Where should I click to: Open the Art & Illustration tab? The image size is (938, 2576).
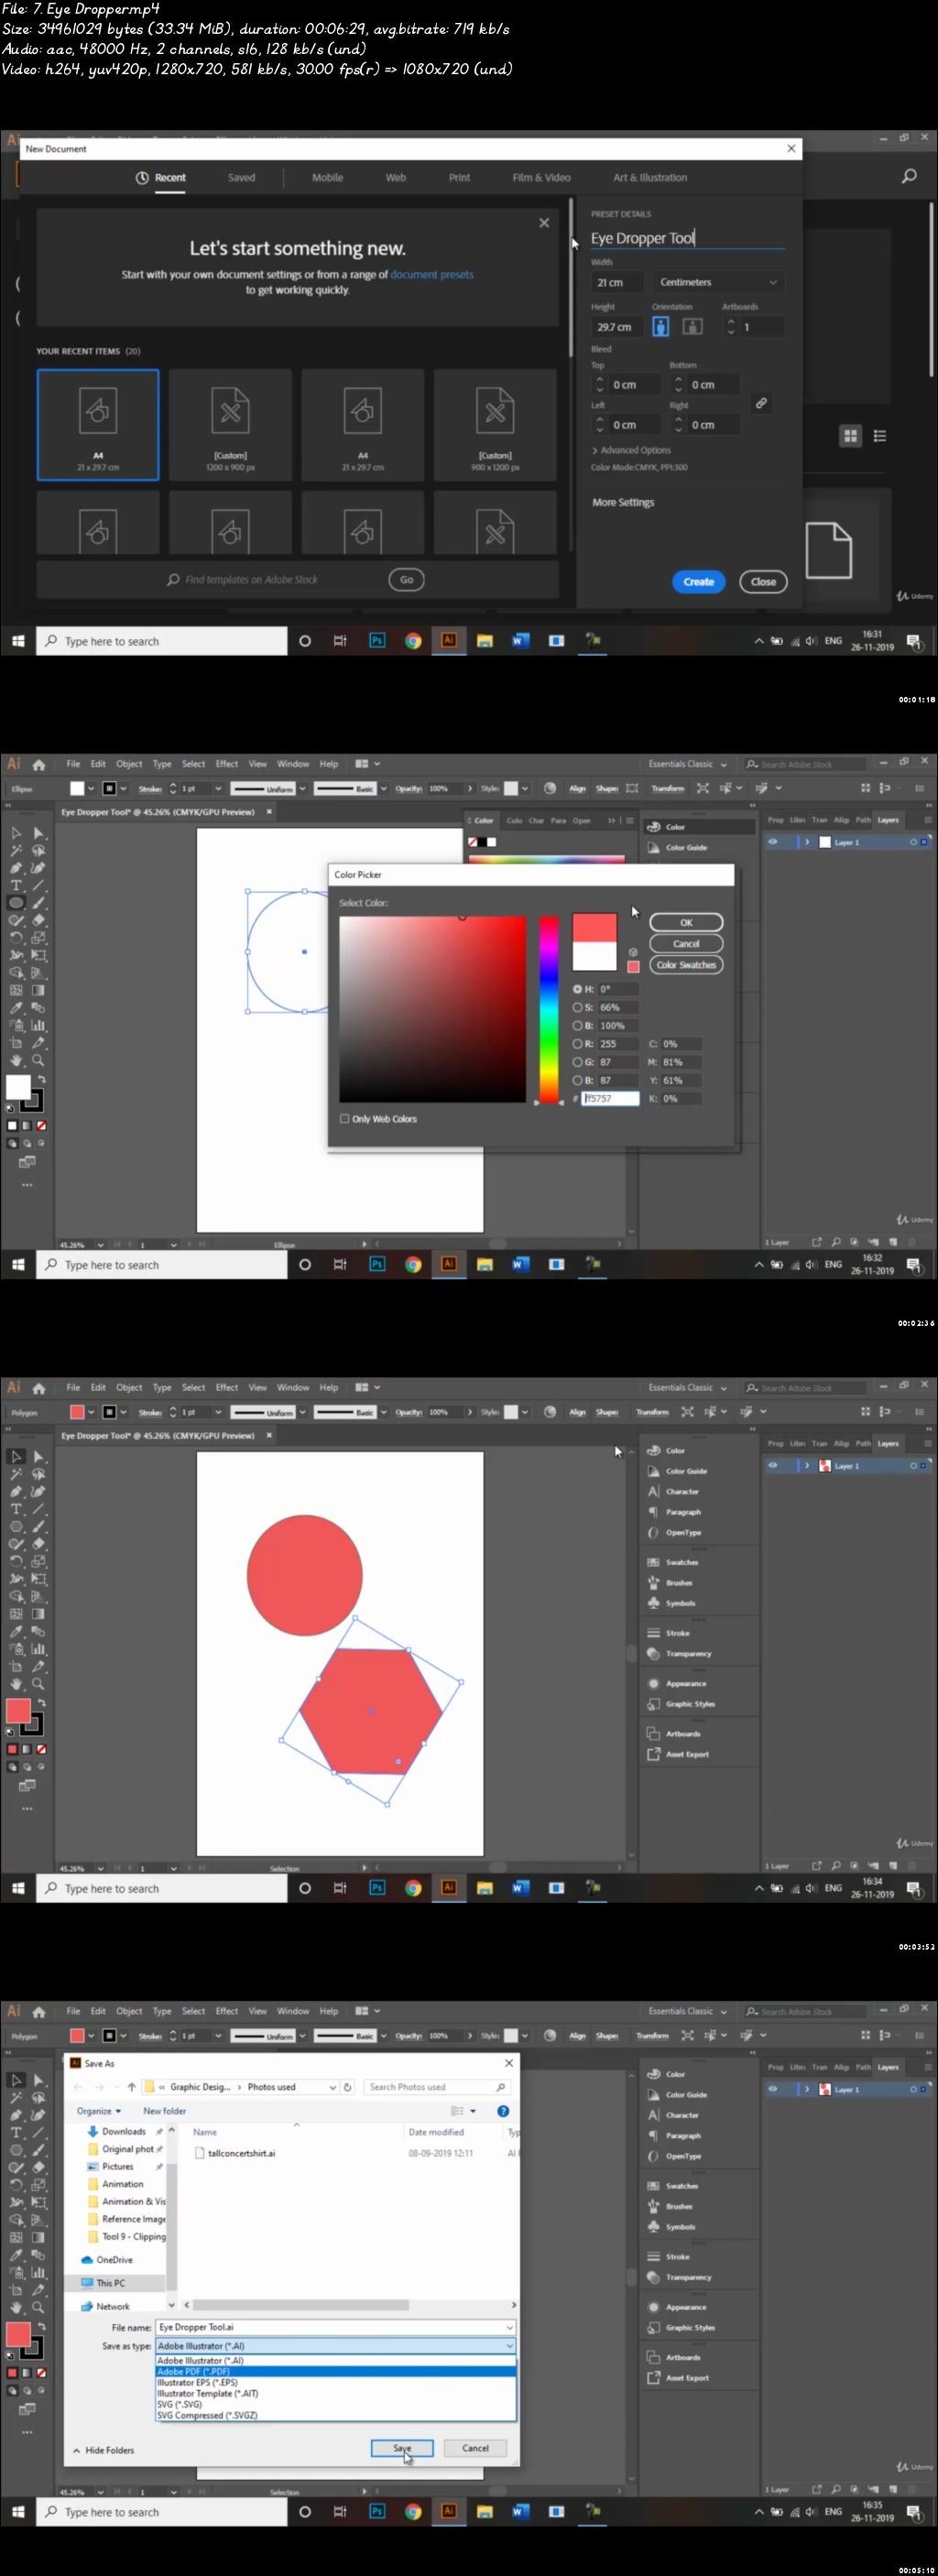coord(650,178)
